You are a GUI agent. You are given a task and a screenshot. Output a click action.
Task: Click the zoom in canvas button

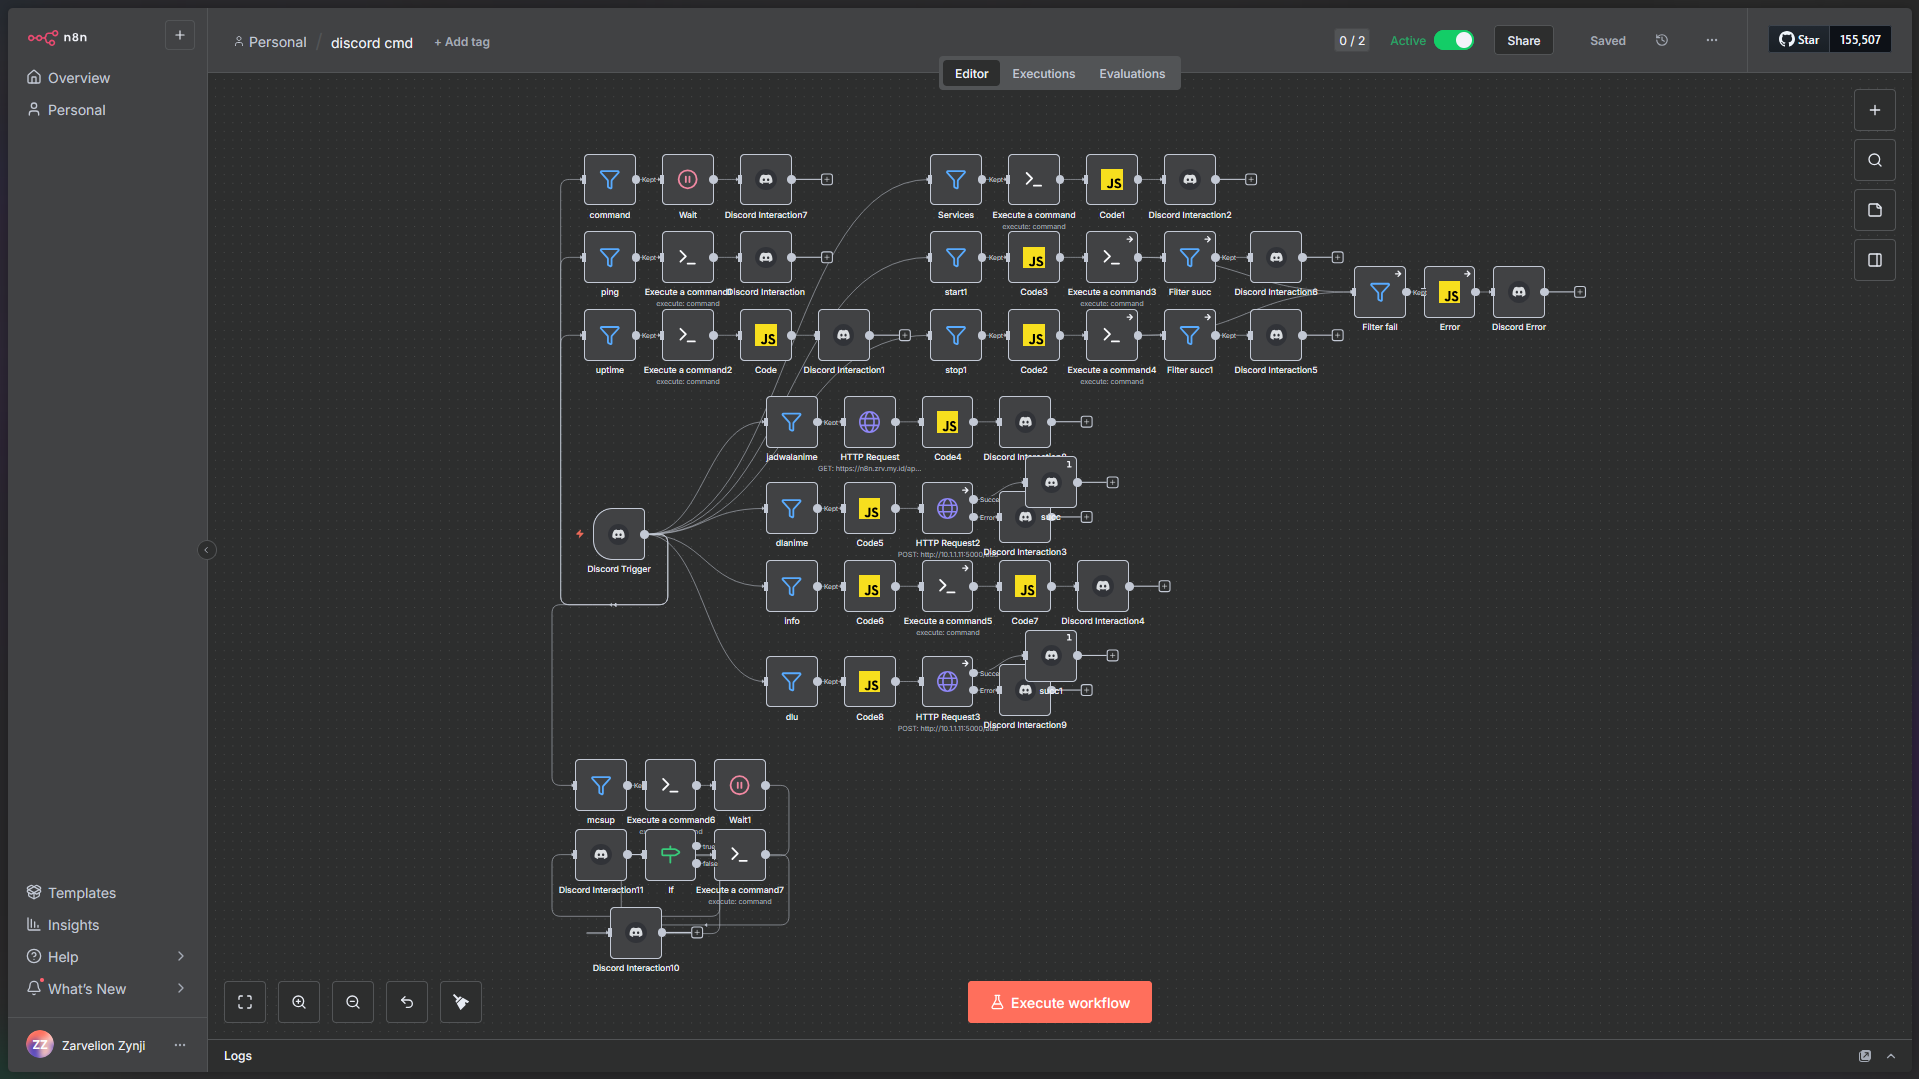pos(299,1002)
